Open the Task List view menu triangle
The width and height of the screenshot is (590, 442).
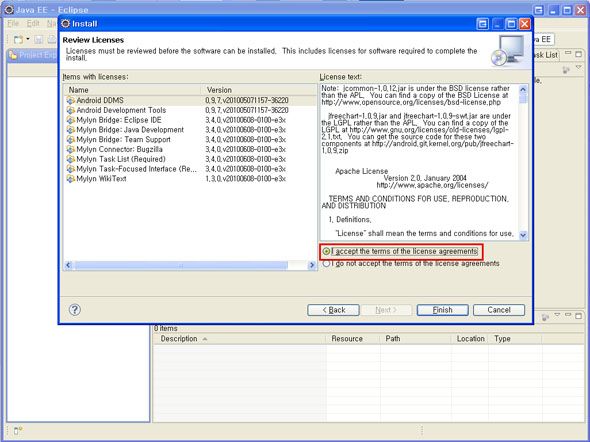point(579,67)
